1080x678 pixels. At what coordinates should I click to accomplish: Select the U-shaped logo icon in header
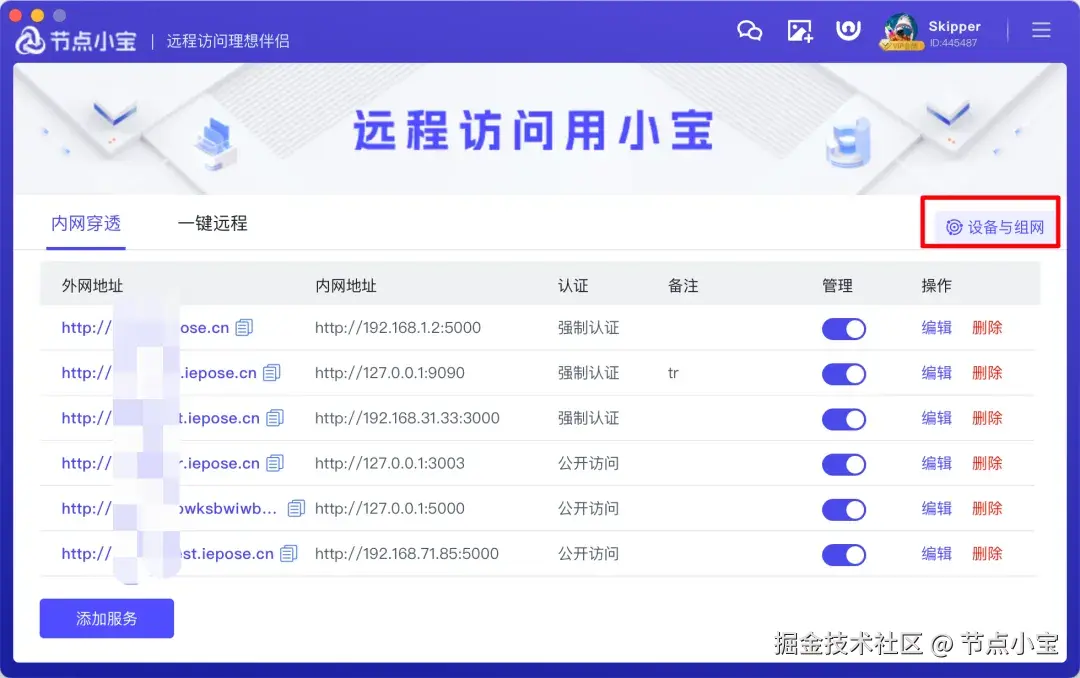(848, 30)
